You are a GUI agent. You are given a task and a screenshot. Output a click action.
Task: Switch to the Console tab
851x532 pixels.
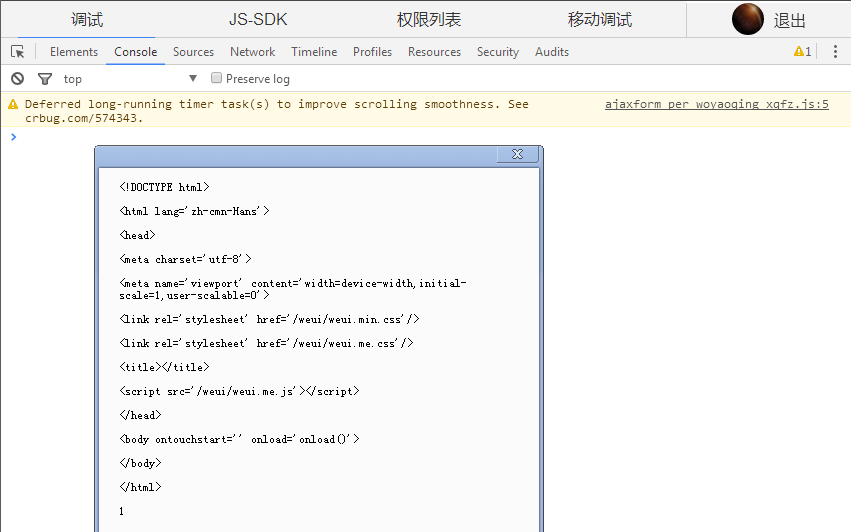(x=136, y=52)
